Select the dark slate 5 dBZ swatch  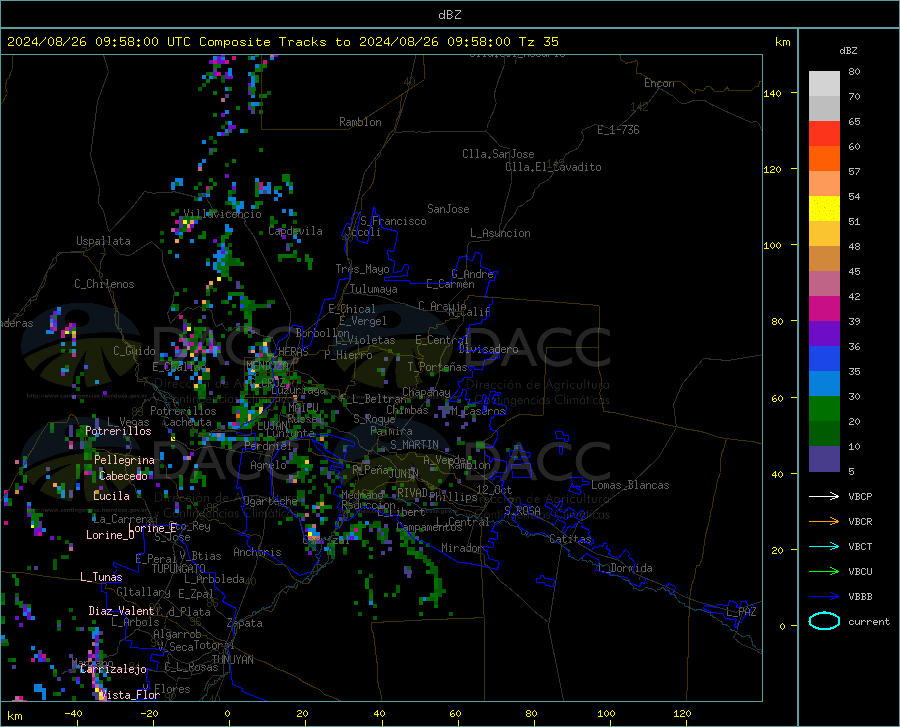[824, 459]
